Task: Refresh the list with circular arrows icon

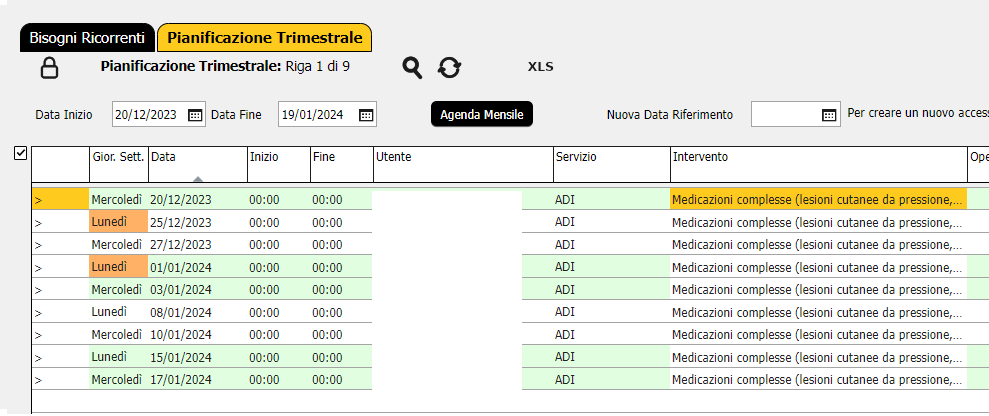Action: tap(449, 67)
